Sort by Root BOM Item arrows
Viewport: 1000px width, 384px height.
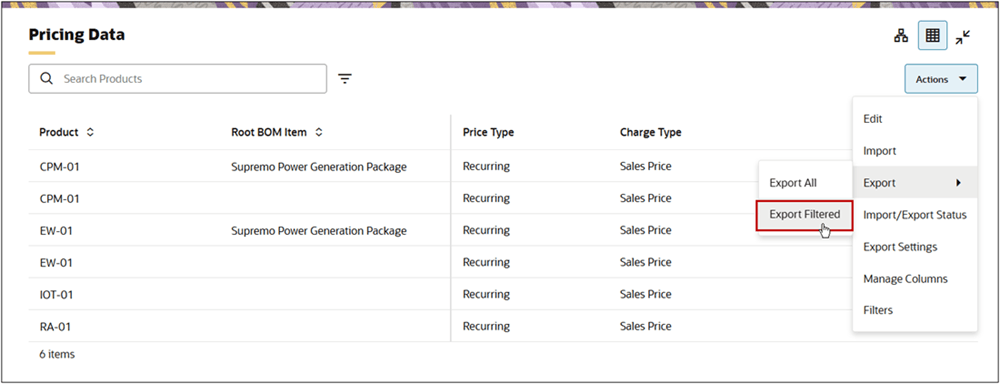point(319,133)
